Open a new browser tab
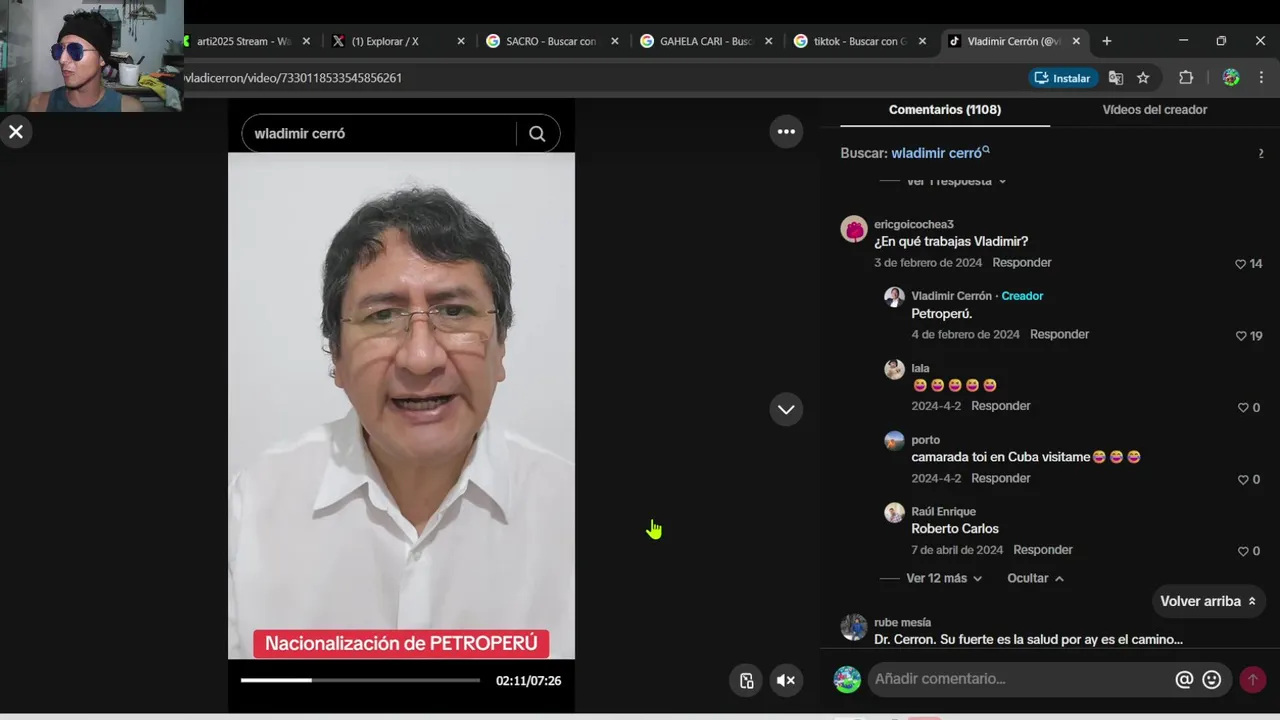 coord(1107,41)
